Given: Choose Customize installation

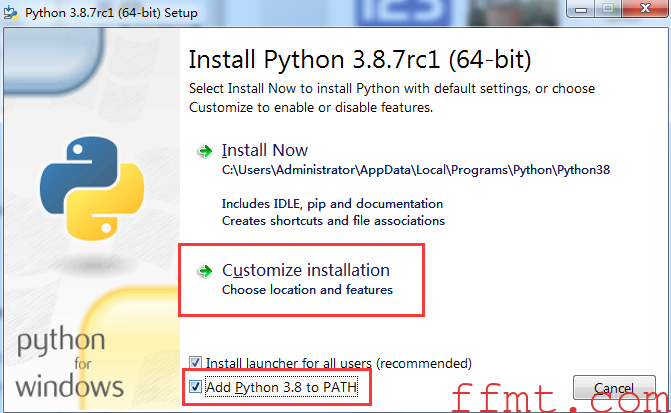Looking at the screenshot, I should (306, 270).
